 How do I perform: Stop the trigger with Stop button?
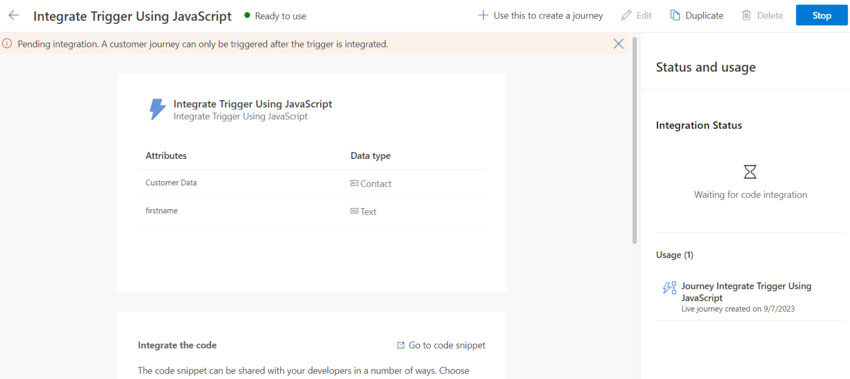tap(821, 16)
